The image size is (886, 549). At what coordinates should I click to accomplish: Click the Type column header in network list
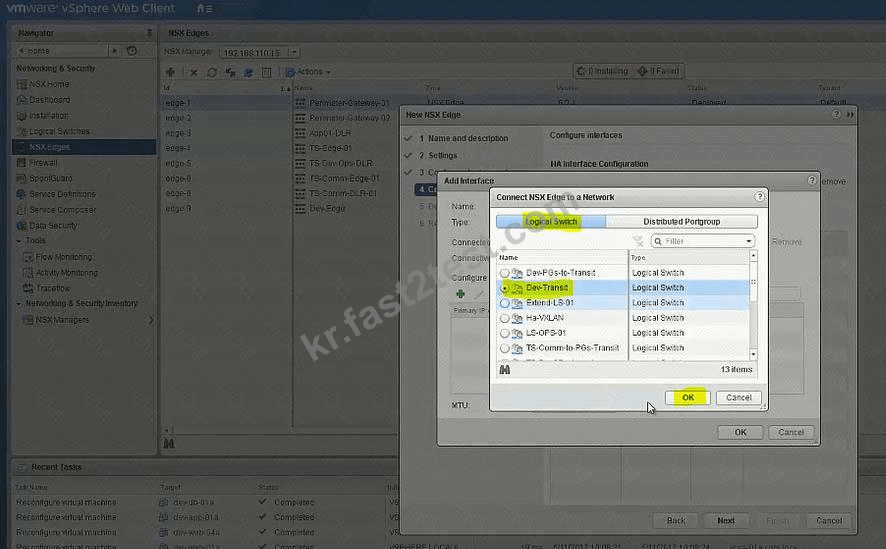pyautogui.click(x=689, y=258)
